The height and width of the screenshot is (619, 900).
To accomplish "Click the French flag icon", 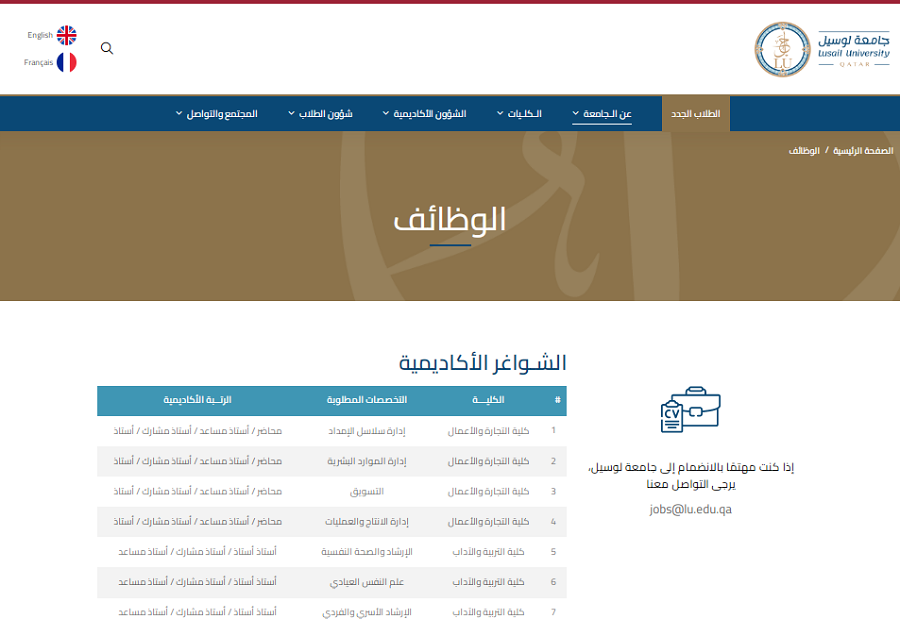I will [67, 62].
